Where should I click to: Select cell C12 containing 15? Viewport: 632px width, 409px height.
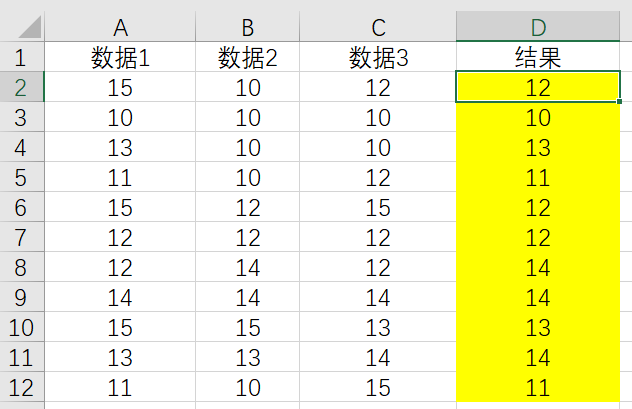[x=378, y=387]
